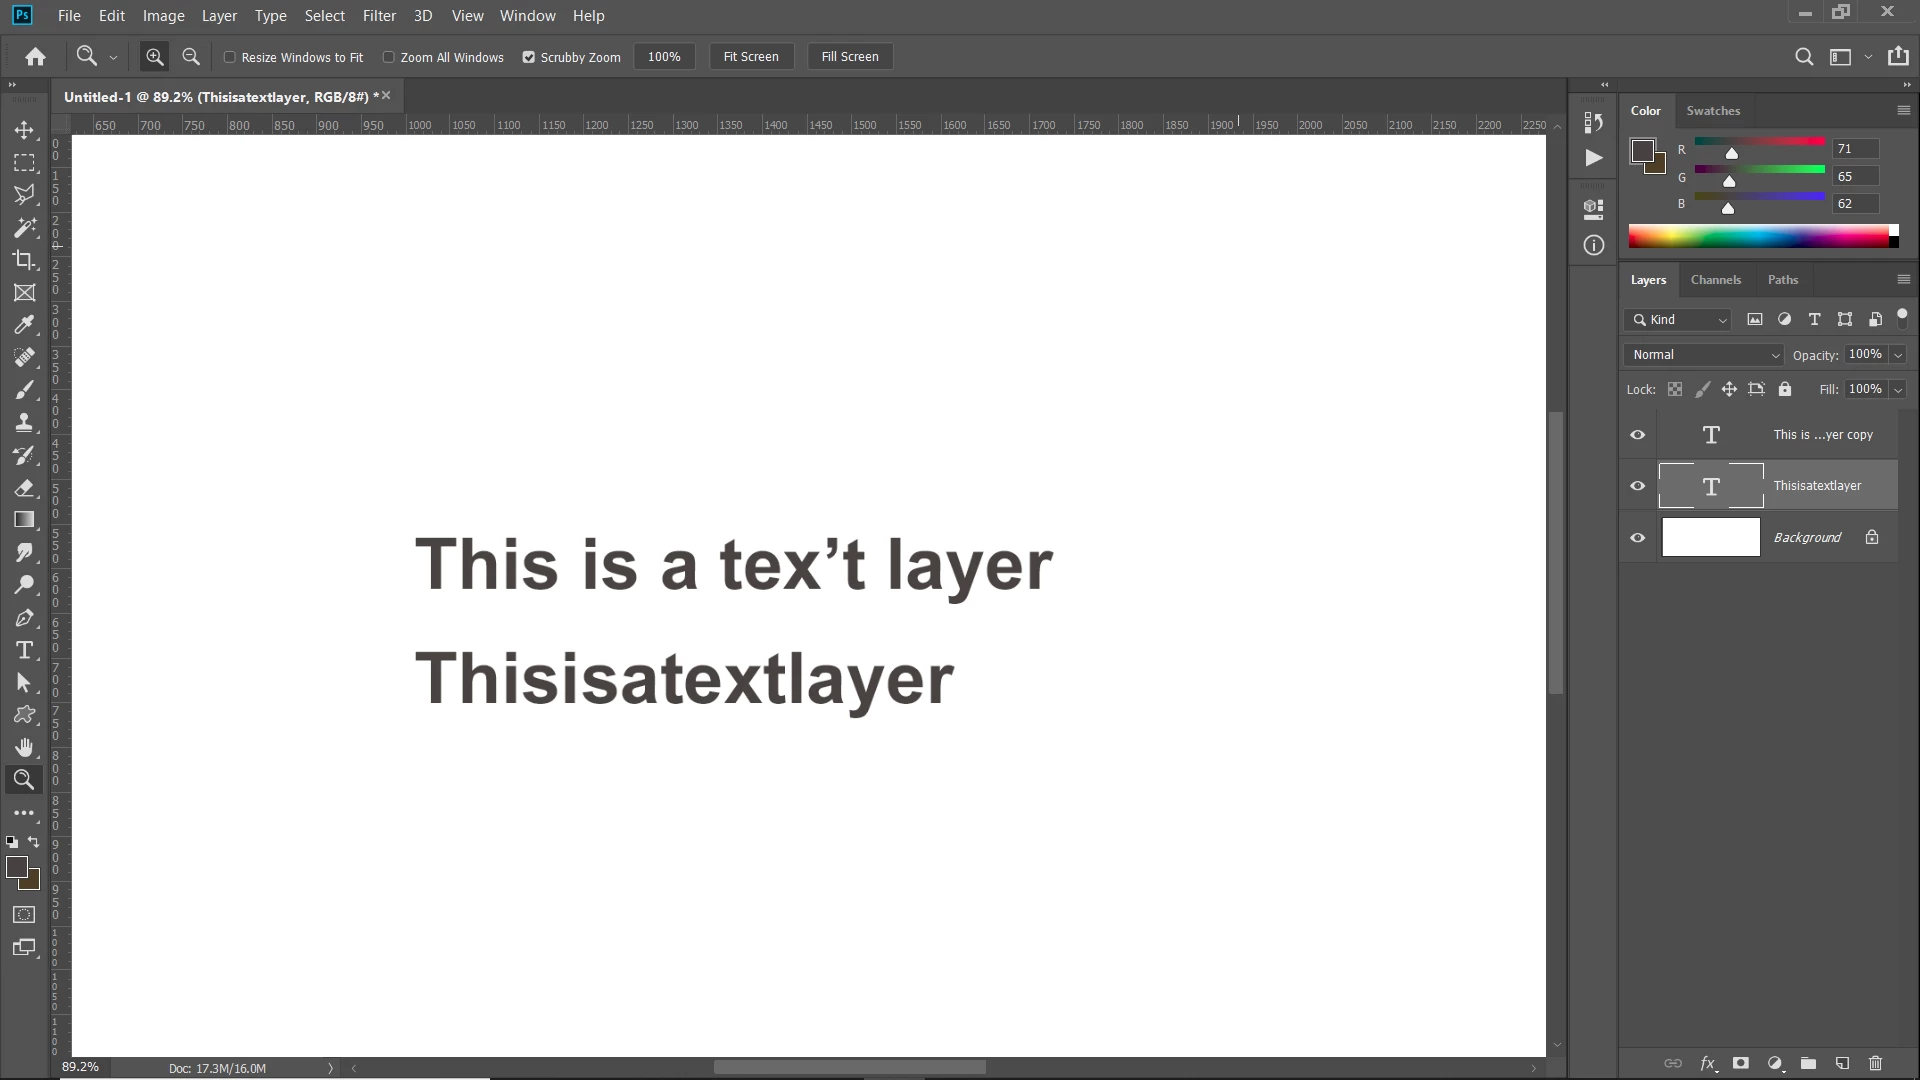Viewport: 1920px width, 1080px height.
Task: Select the Eraser tool
Action: tap(24, 488)
